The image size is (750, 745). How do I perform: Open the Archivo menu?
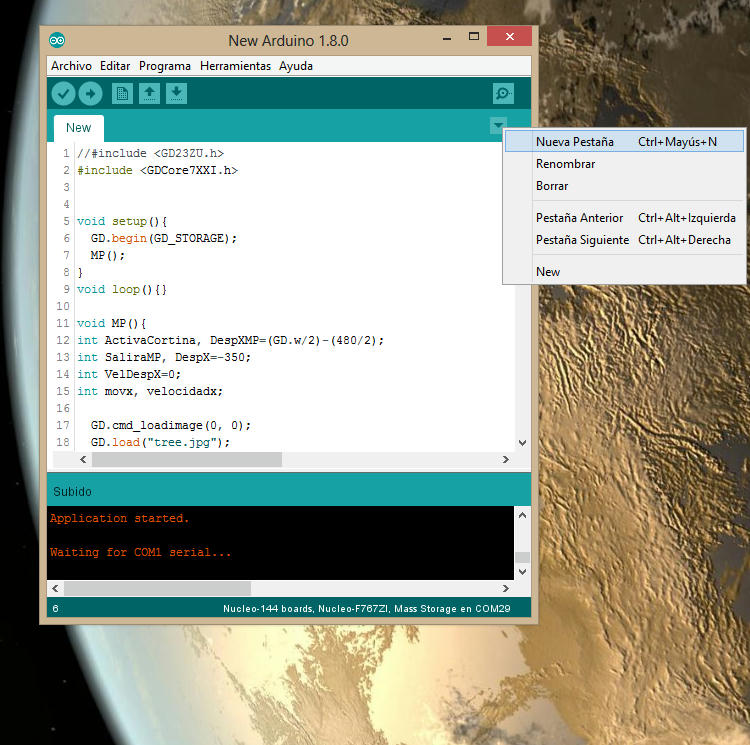pos(71,66)
